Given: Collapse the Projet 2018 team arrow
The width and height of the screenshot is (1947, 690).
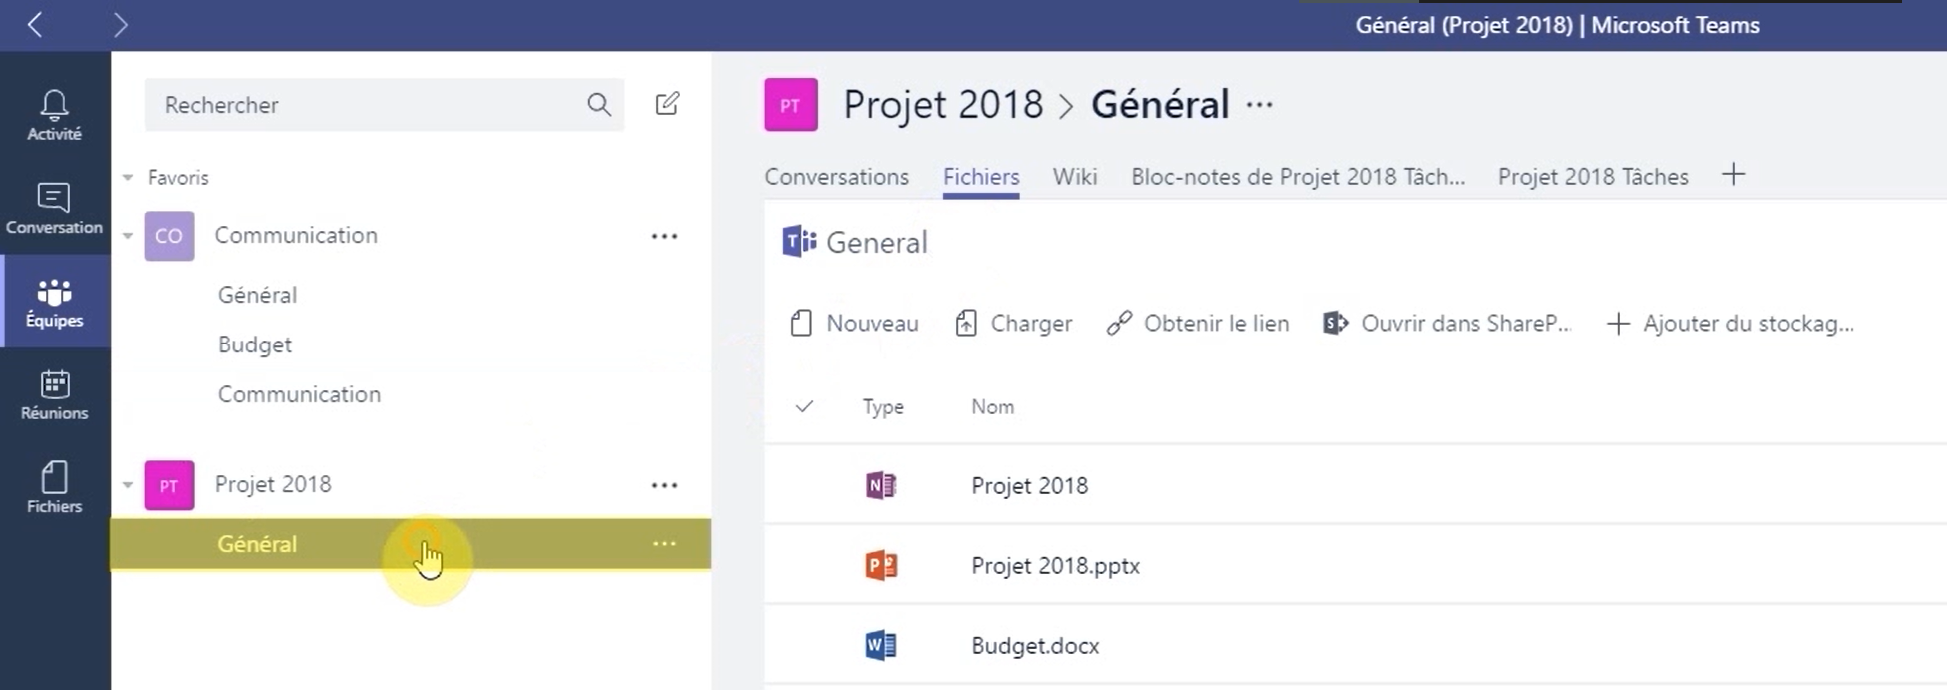Looking at the screenshot, I should [128, 485].
